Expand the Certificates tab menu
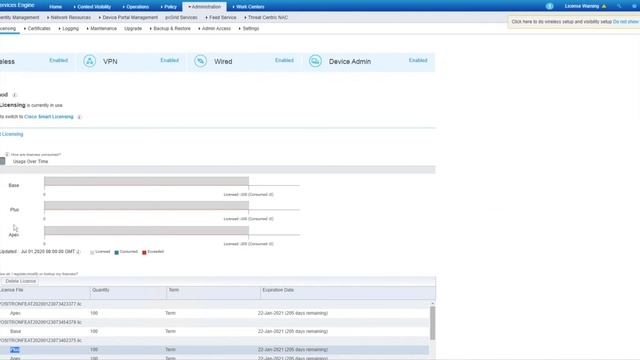Viewport: 640px width, 360px height. coord(37,29)
